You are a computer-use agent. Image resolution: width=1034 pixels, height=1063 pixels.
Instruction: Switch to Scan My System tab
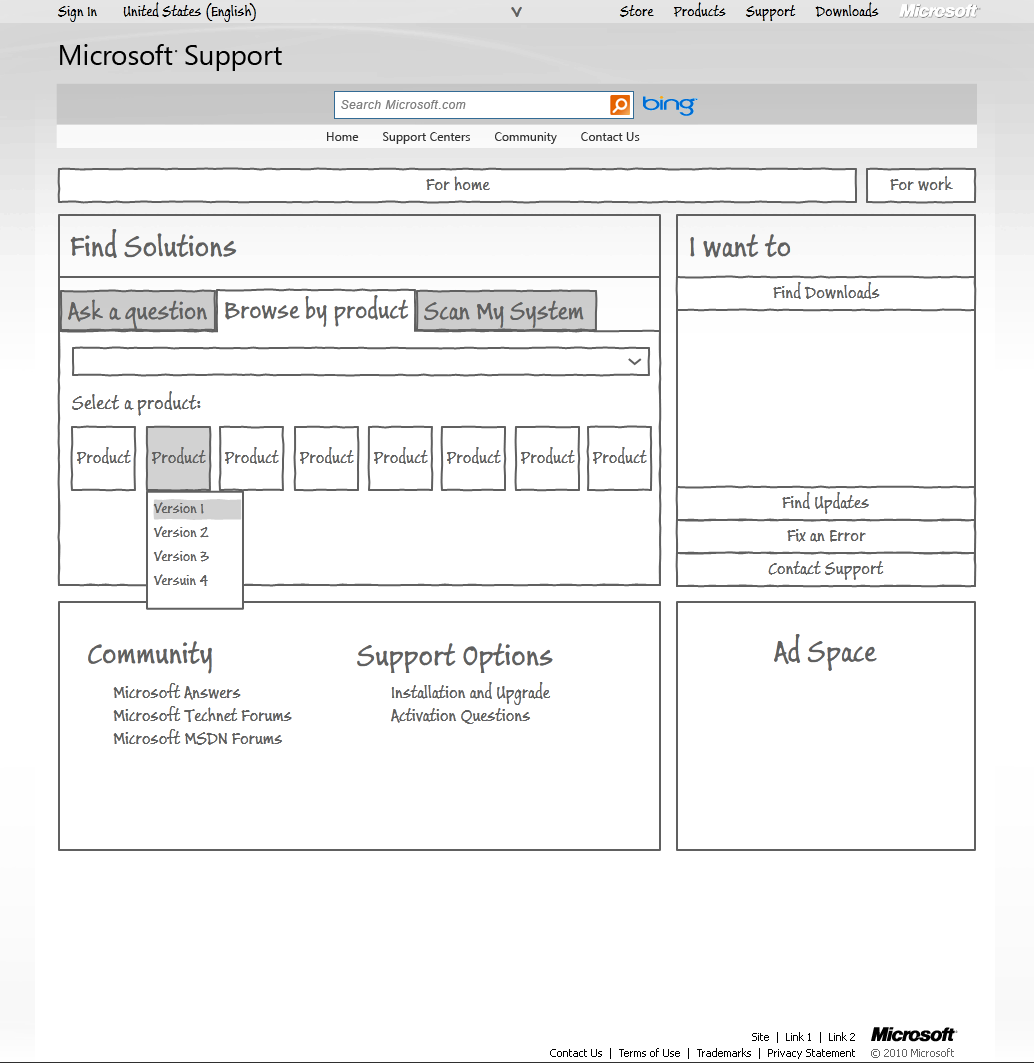pos(506,311)
